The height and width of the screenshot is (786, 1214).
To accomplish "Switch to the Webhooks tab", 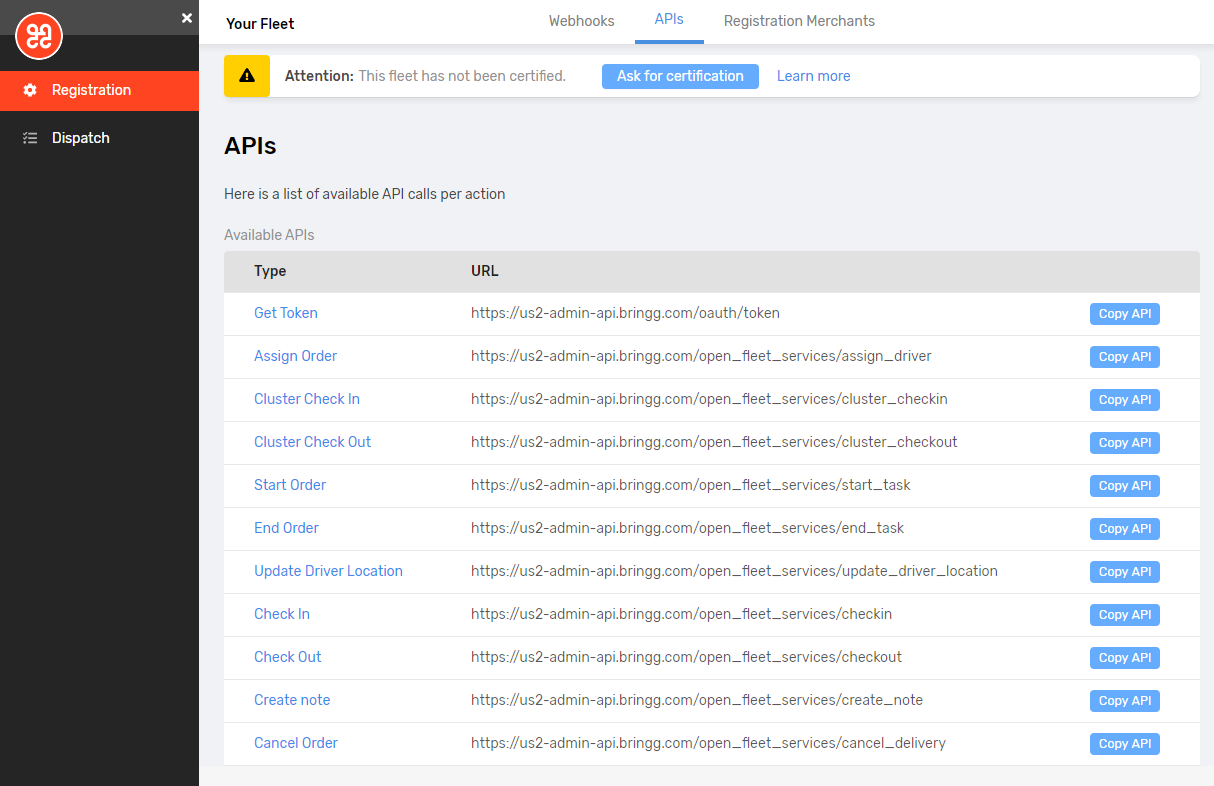I will tap(582, 20).
